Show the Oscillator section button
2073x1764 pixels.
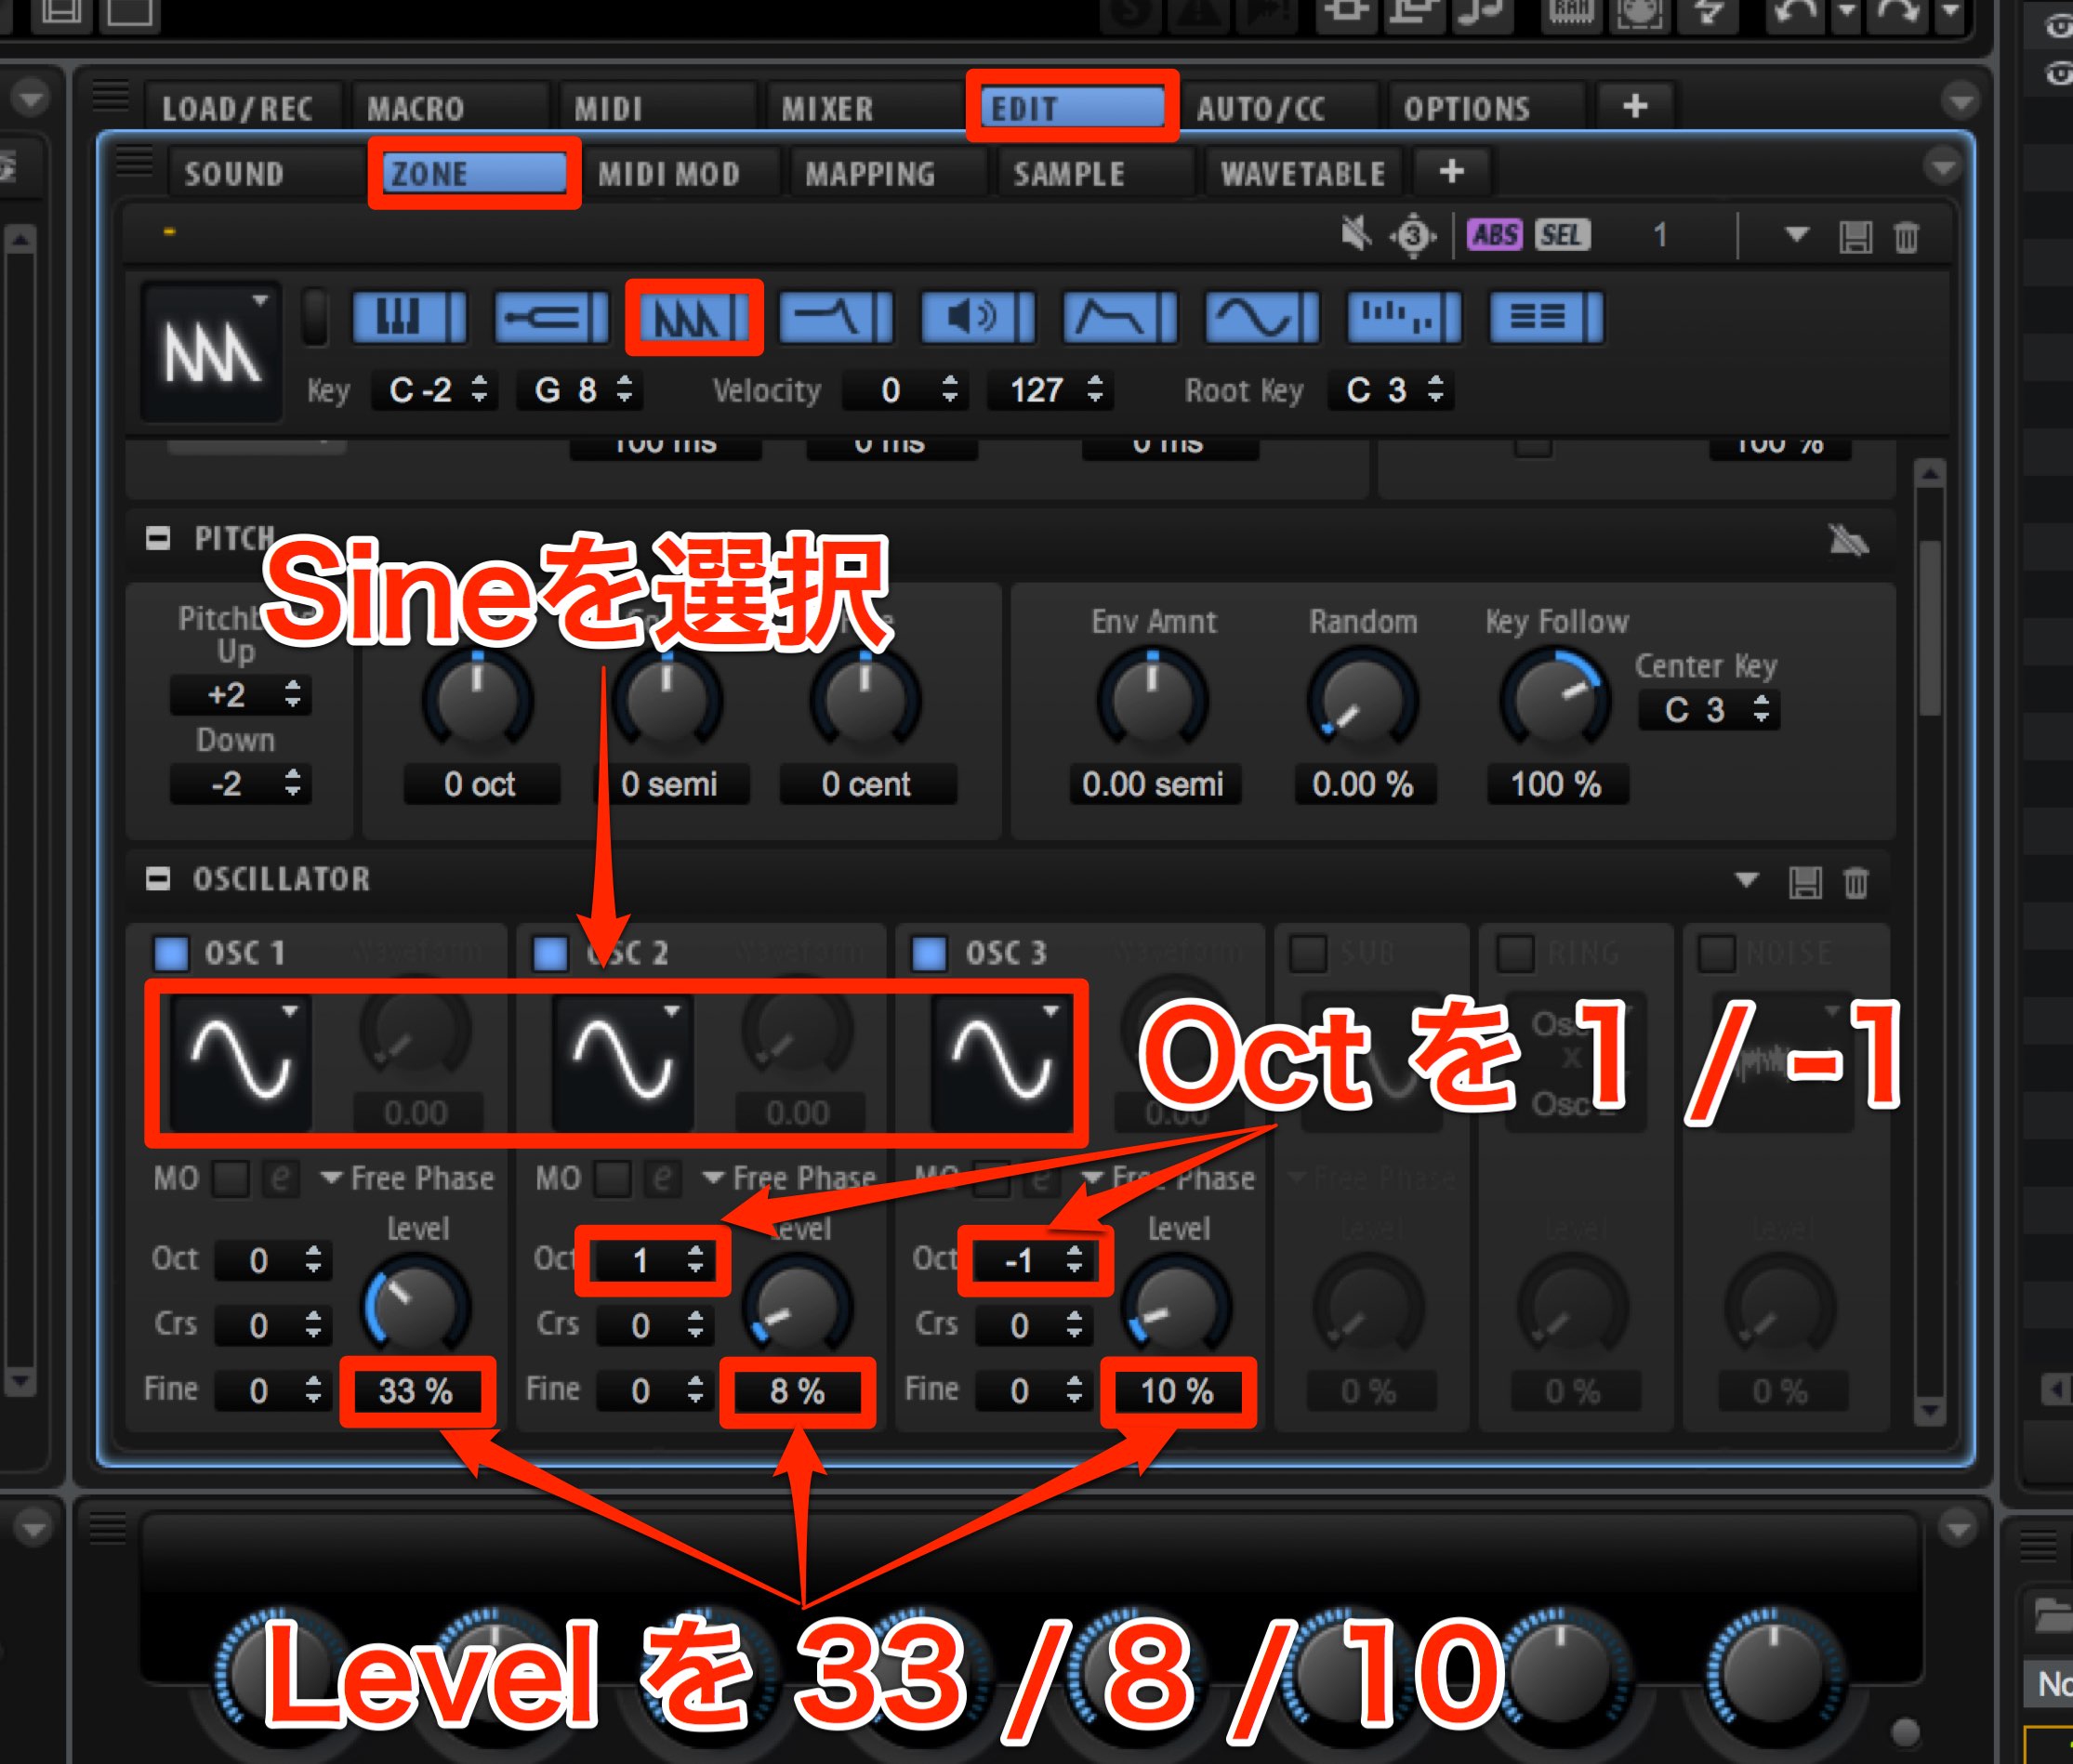[x=694, y=318]
